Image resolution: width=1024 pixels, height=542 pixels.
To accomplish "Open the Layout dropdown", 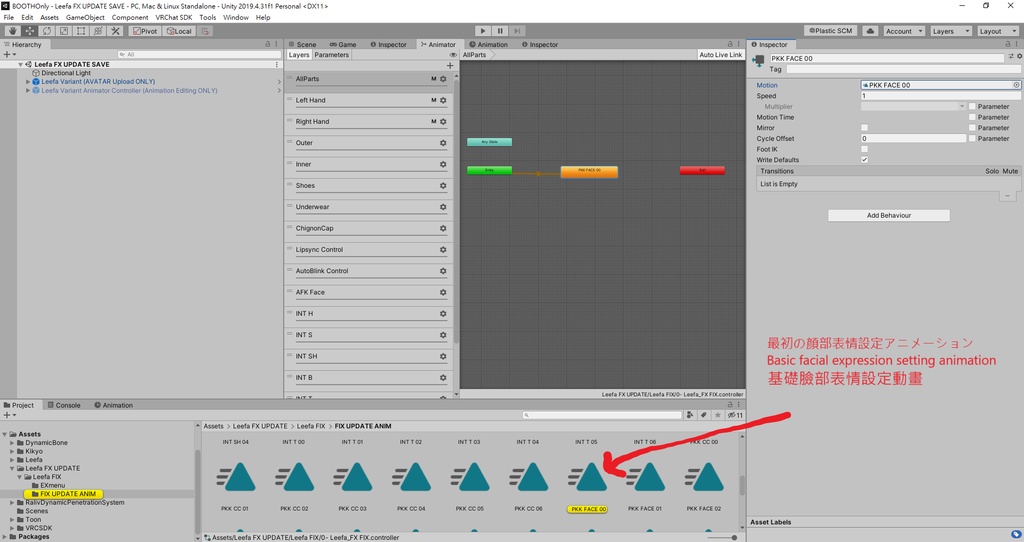I will click(996, 31).
